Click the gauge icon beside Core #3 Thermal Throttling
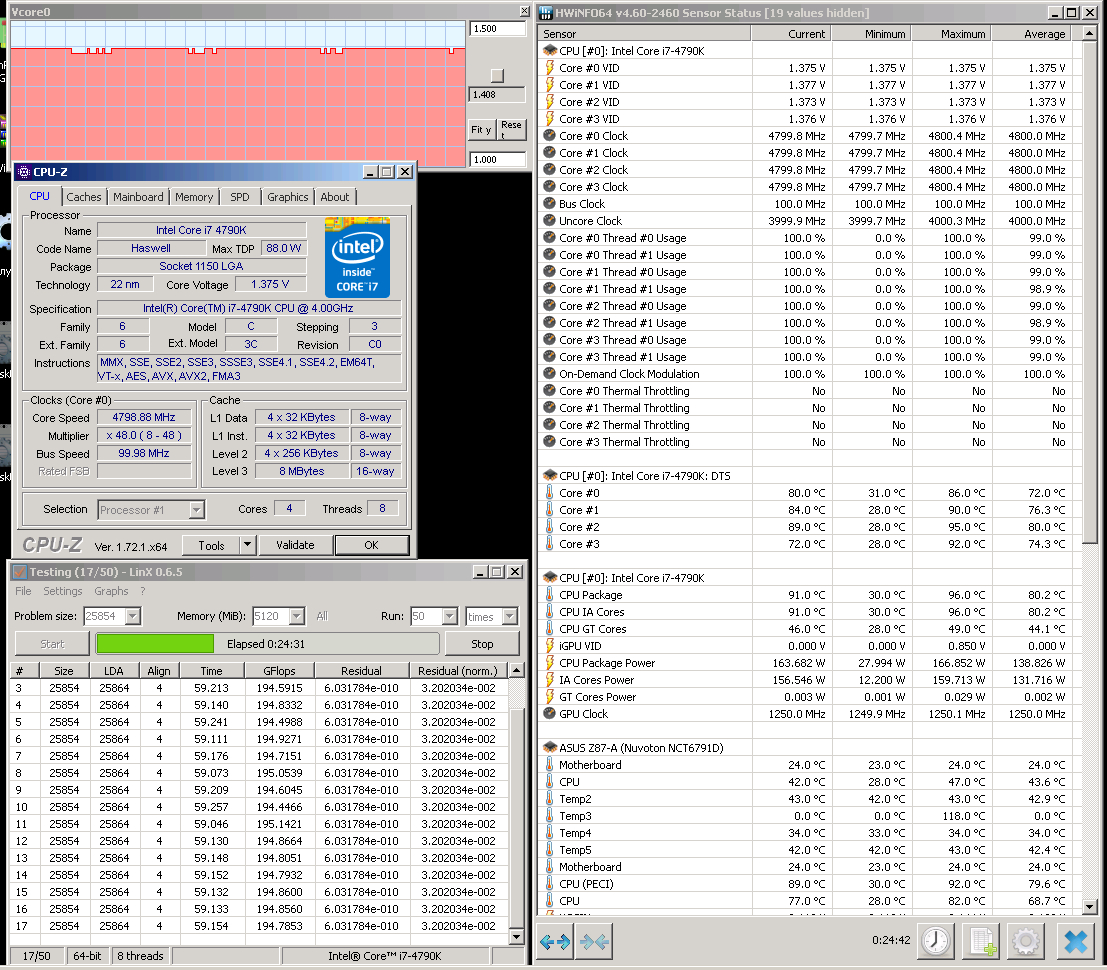 550,441
